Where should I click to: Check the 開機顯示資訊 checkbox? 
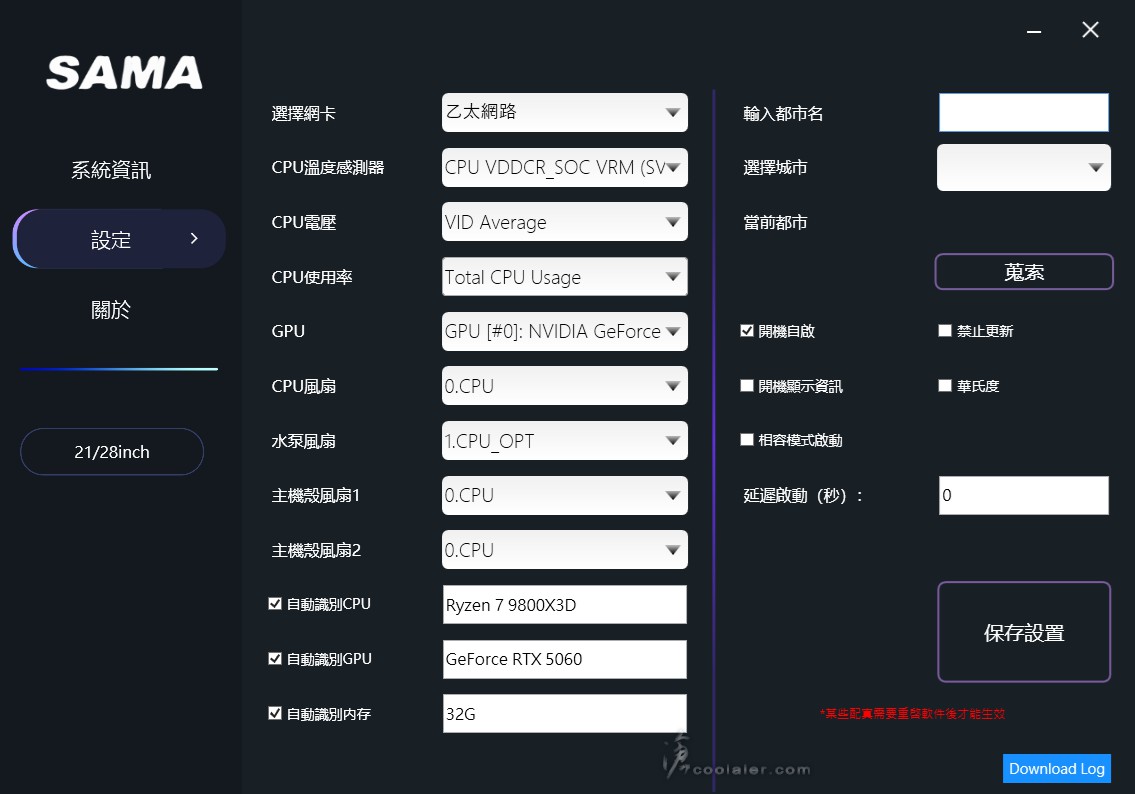pyautogui.click(x=747, y=386)
